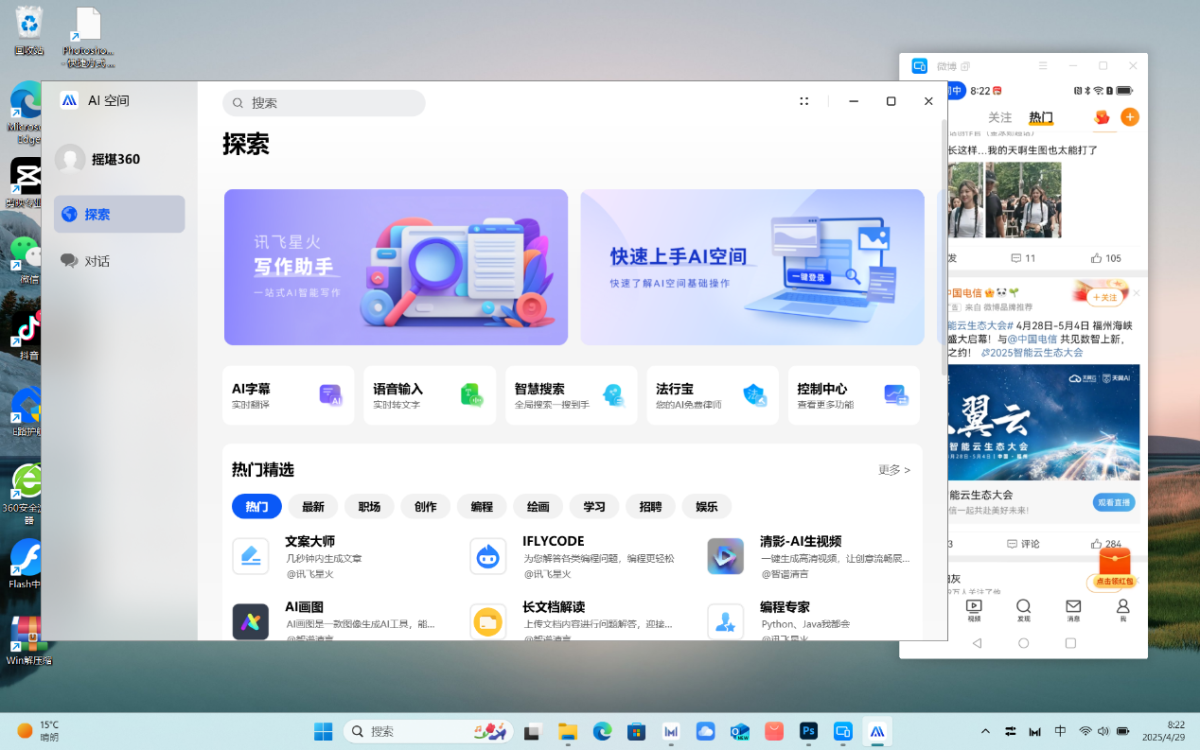Select the 招聘 category tab
This screenshot has width=1200, height=750.
pos(651,507)
